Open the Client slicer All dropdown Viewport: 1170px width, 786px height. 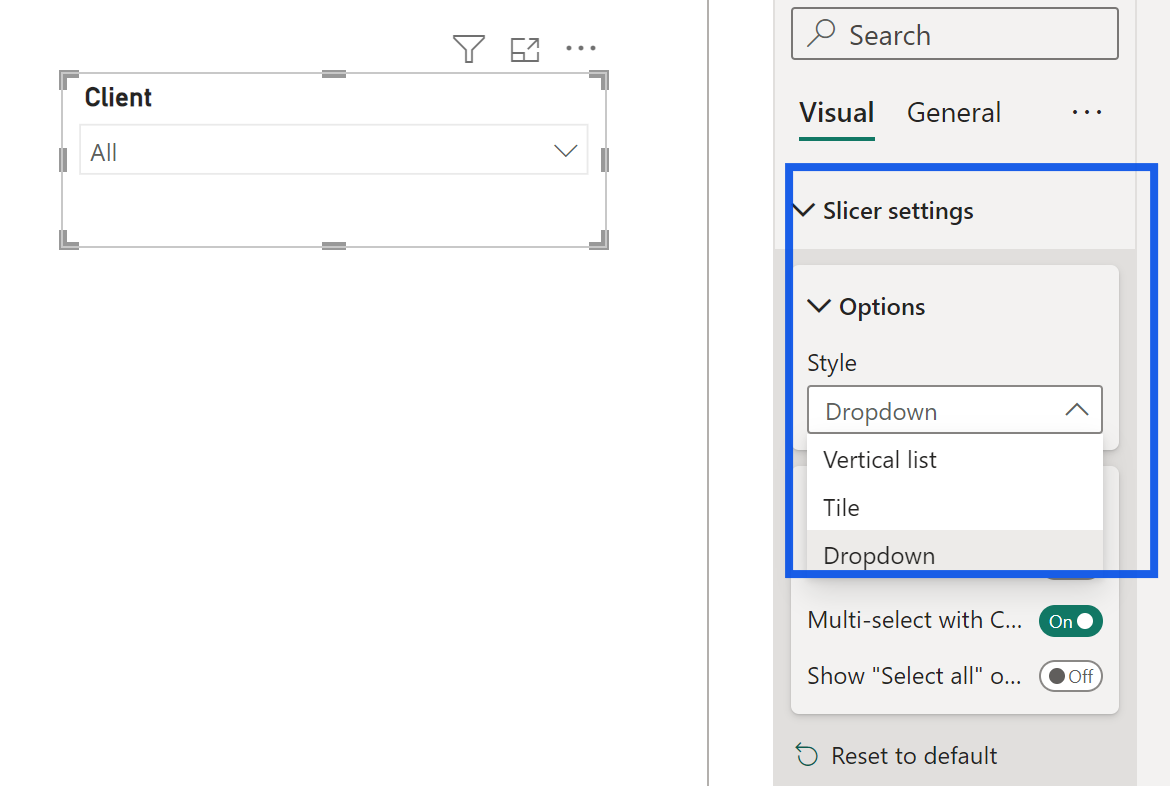(x=334, y=150)
